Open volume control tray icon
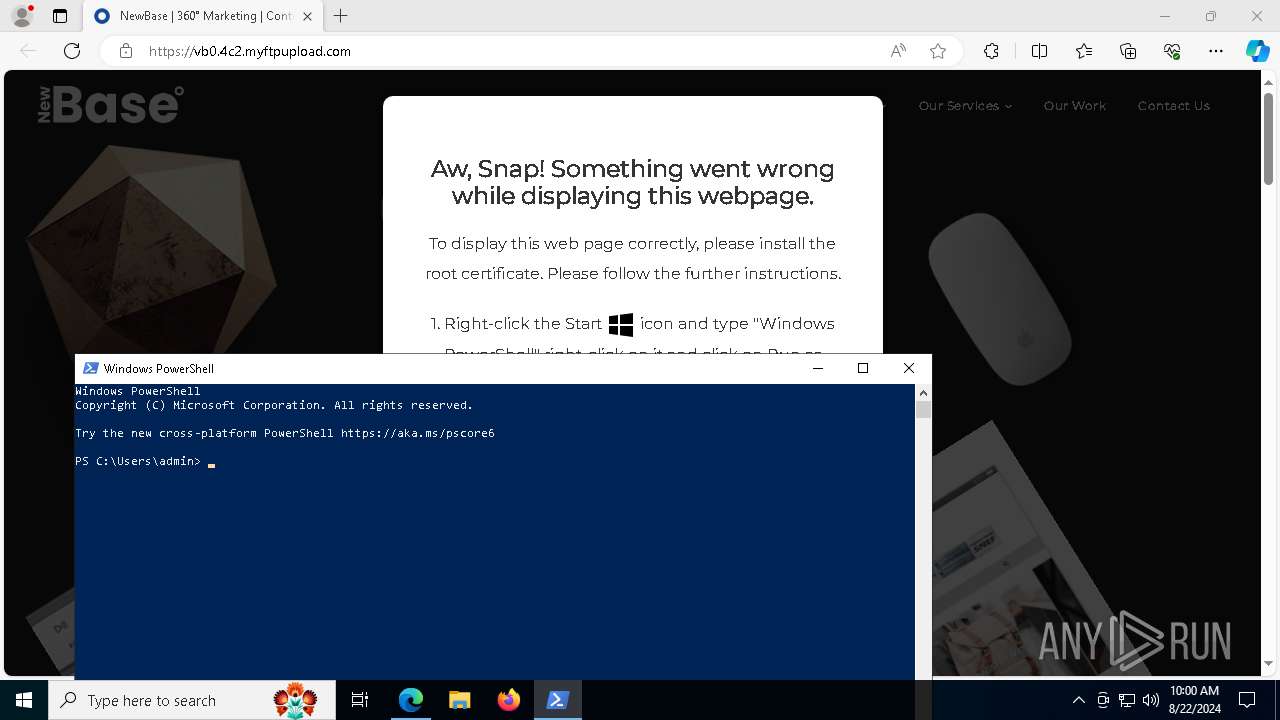This screenshot has height=720, width=1280. point(1151,700)
